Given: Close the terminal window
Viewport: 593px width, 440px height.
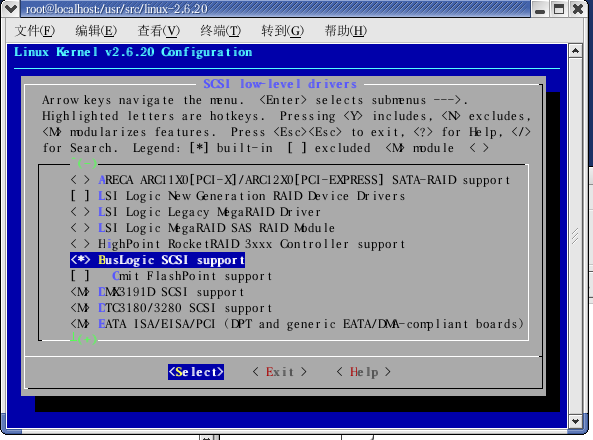Looking at the screenshot, I should tap(577, 9).
